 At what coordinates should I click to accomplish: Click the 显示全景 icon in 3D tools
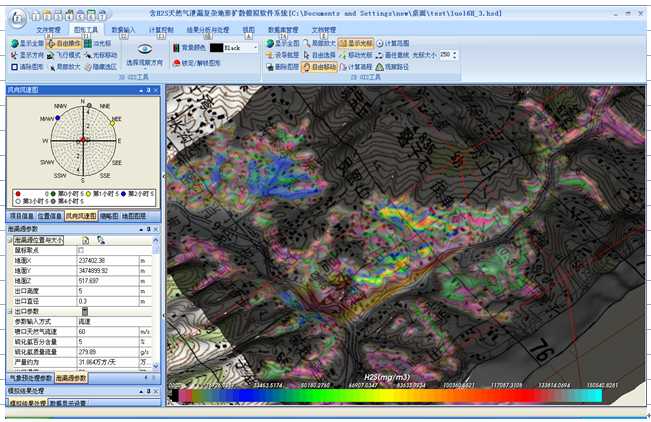coord(14,44)
